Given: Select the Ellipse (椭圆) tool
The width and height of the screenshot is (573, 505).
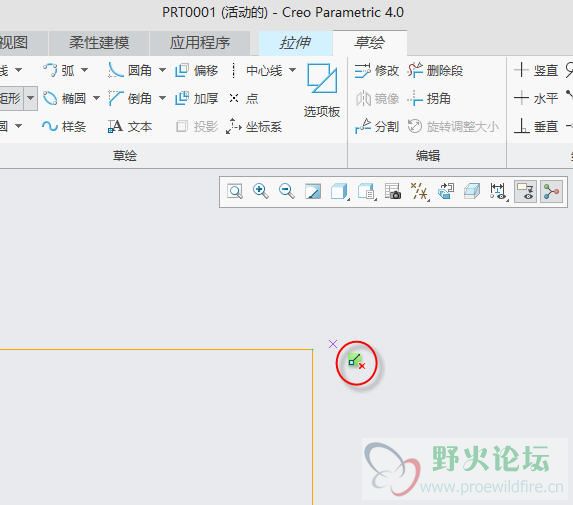Looking at the screenshot, I should tap(64, 98).
